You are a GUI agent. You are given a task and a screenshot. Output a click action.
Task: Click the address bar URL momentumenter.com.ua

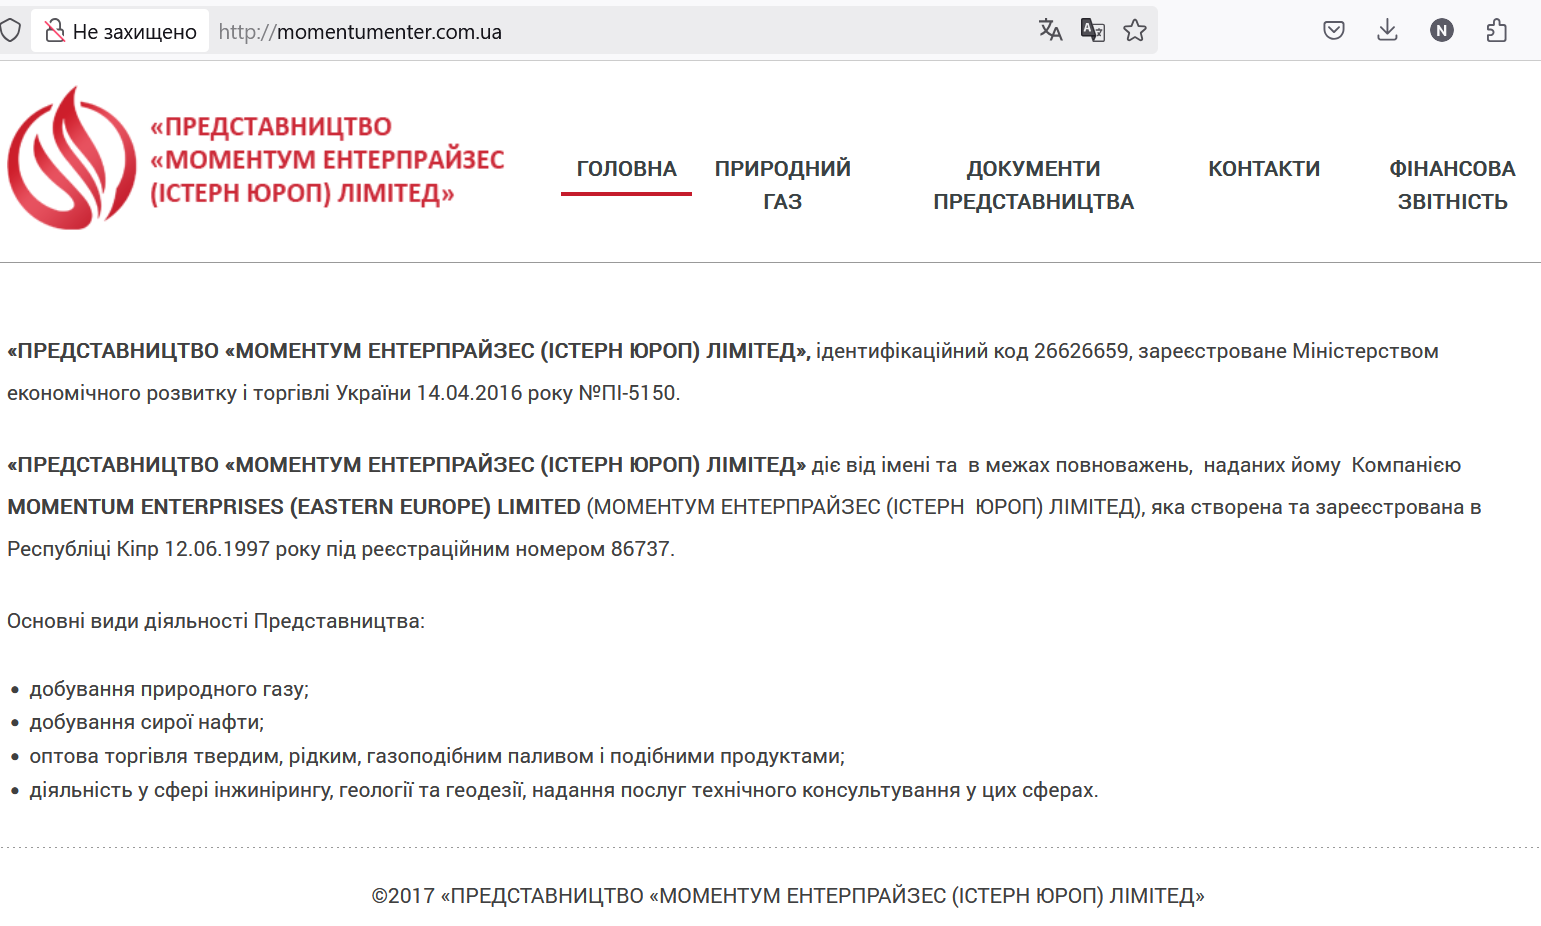pyautogui.click(x=360, y=32)
